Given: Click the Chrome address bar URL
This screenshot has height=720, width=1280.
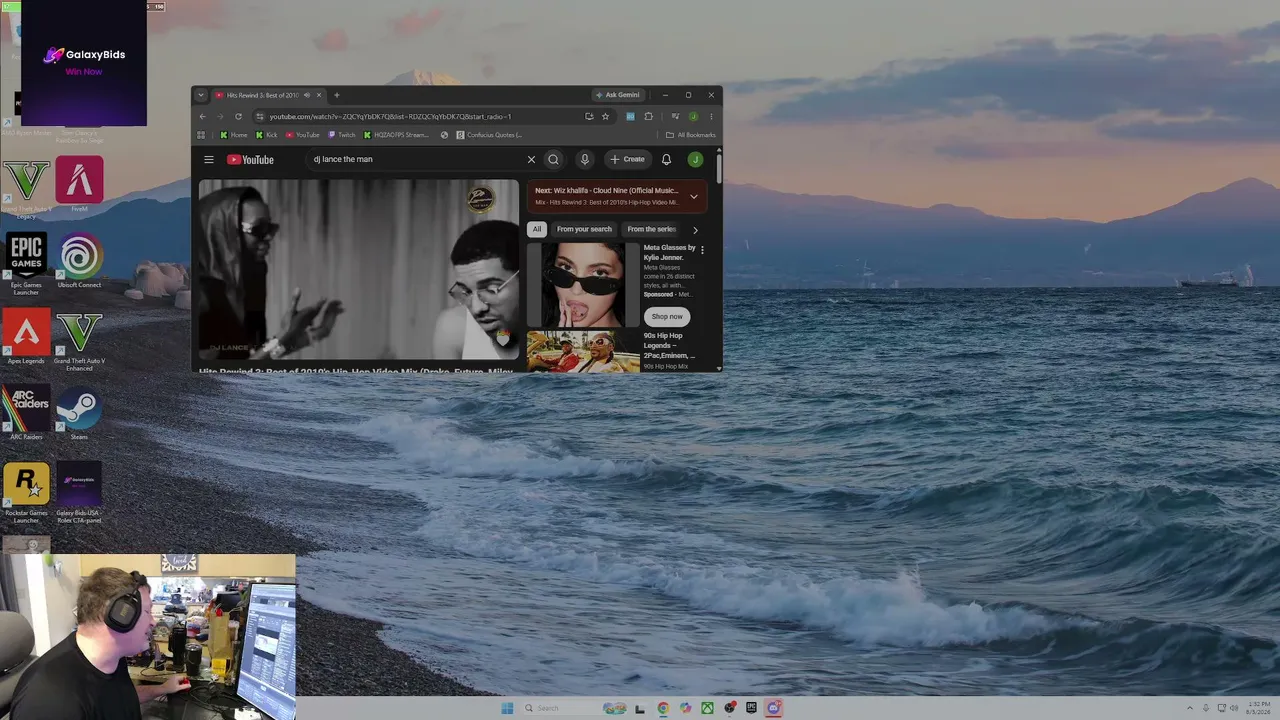Looking at the screenshot, I should click(390, 116).
